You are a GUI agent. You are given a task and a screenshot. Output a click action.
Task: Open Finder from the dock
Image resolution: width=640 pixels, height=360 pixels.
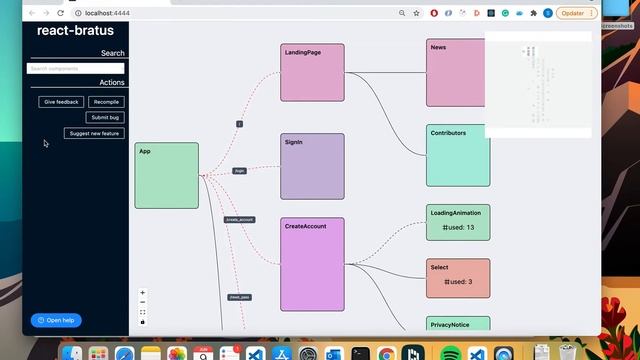coord(72,353)
